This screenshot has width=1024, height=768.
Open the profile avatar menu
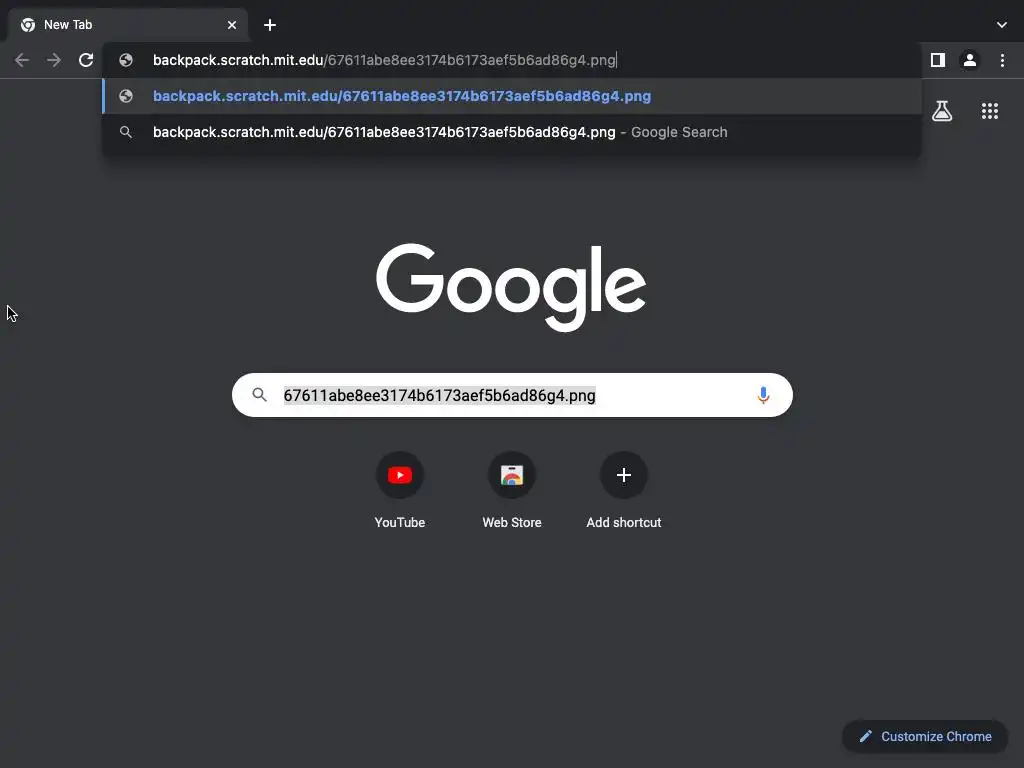(970, 60)
